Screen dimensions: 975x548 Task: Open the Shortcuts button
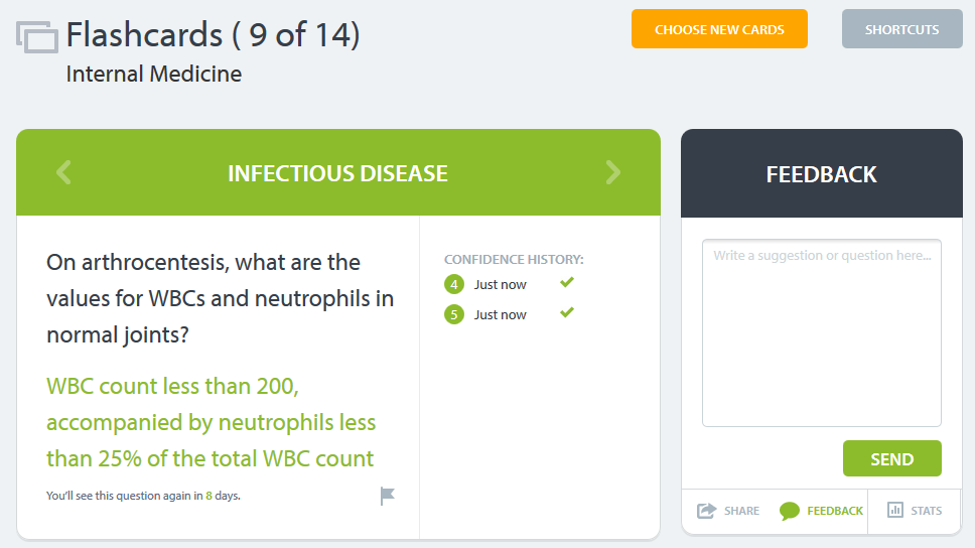[902, 29]
